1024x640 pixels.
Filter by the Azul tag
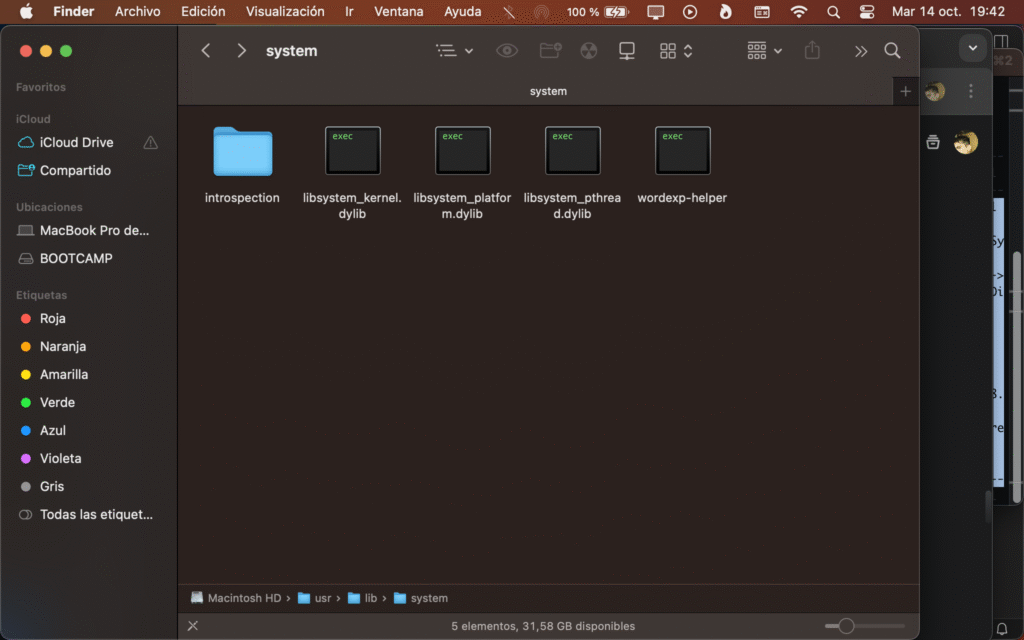click(x=53, y=430)
